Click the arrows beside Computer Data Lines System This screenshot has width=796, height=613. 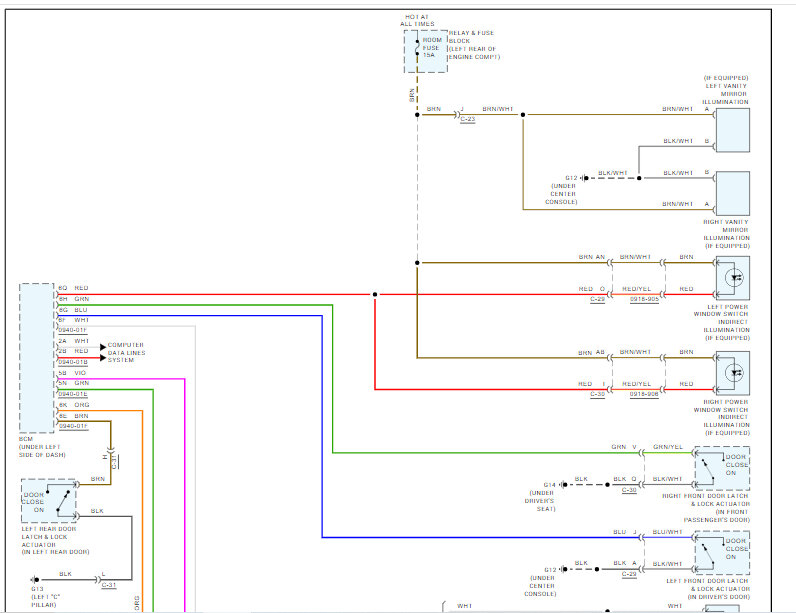(100, 346)
